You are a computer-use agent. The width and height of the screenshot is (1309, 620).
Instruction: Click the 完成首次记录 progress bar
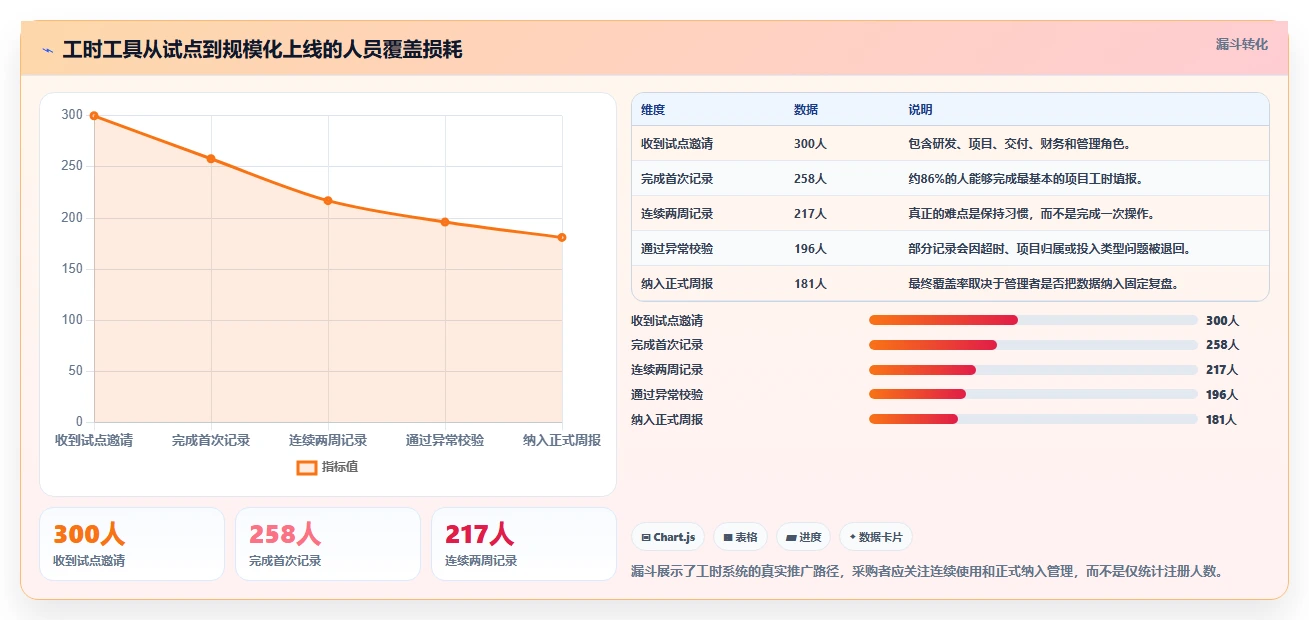pos(1033,345)
